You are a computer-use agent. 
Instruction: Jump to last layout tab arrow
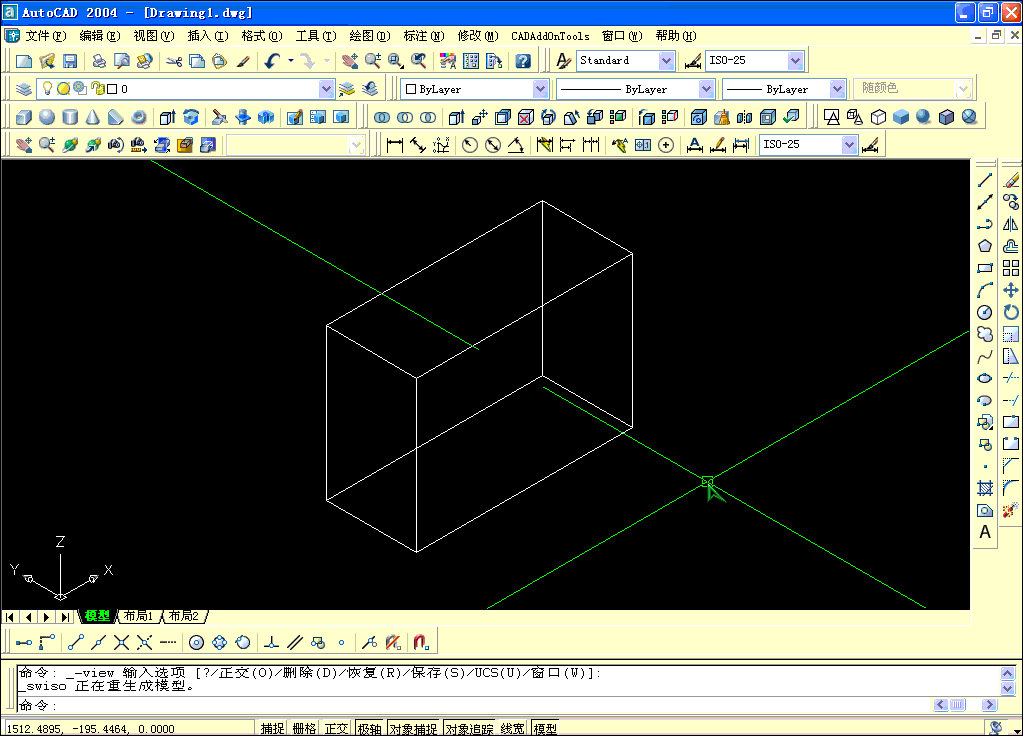(x=65, y=617)
